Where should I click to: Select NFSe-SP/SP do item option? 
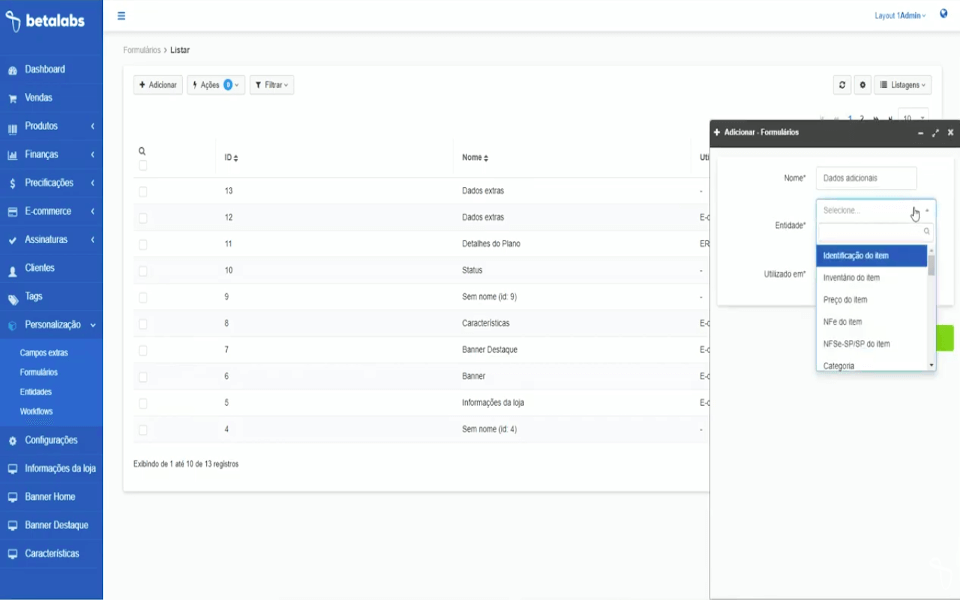[871, 344]
